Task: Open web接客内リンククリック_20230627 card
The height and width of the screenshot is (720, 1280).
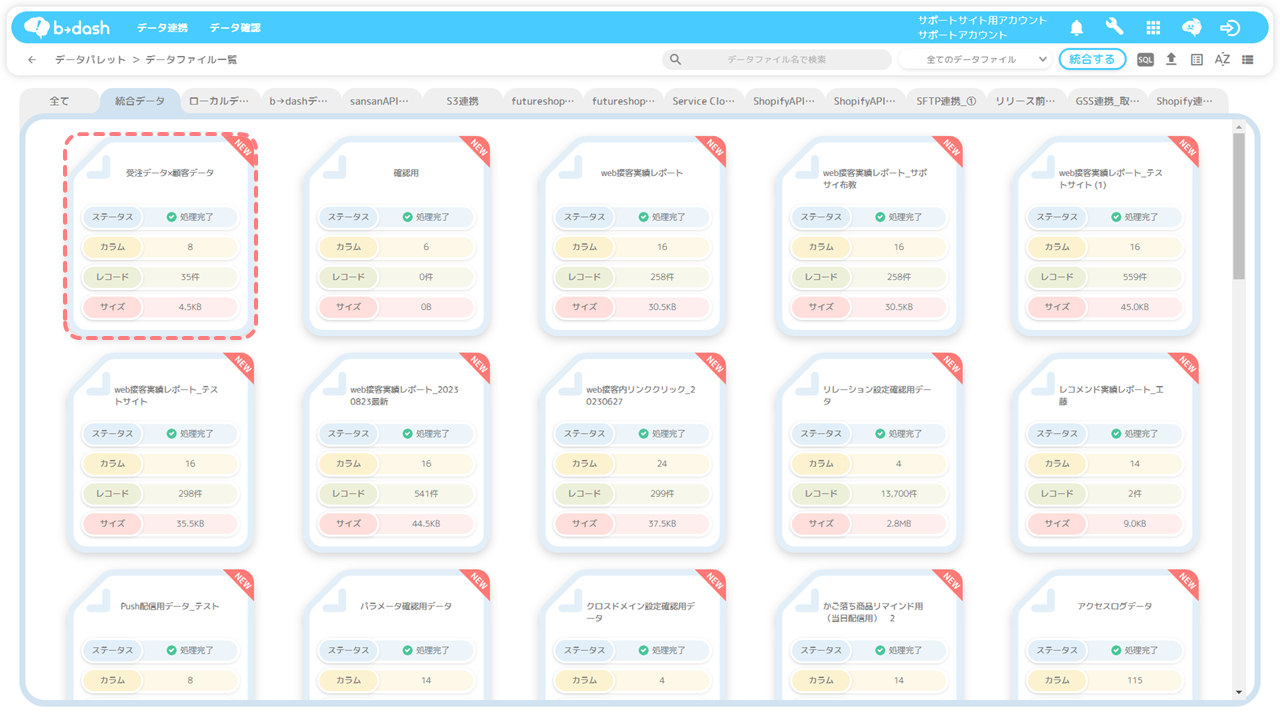Action: tap(633, 452)
